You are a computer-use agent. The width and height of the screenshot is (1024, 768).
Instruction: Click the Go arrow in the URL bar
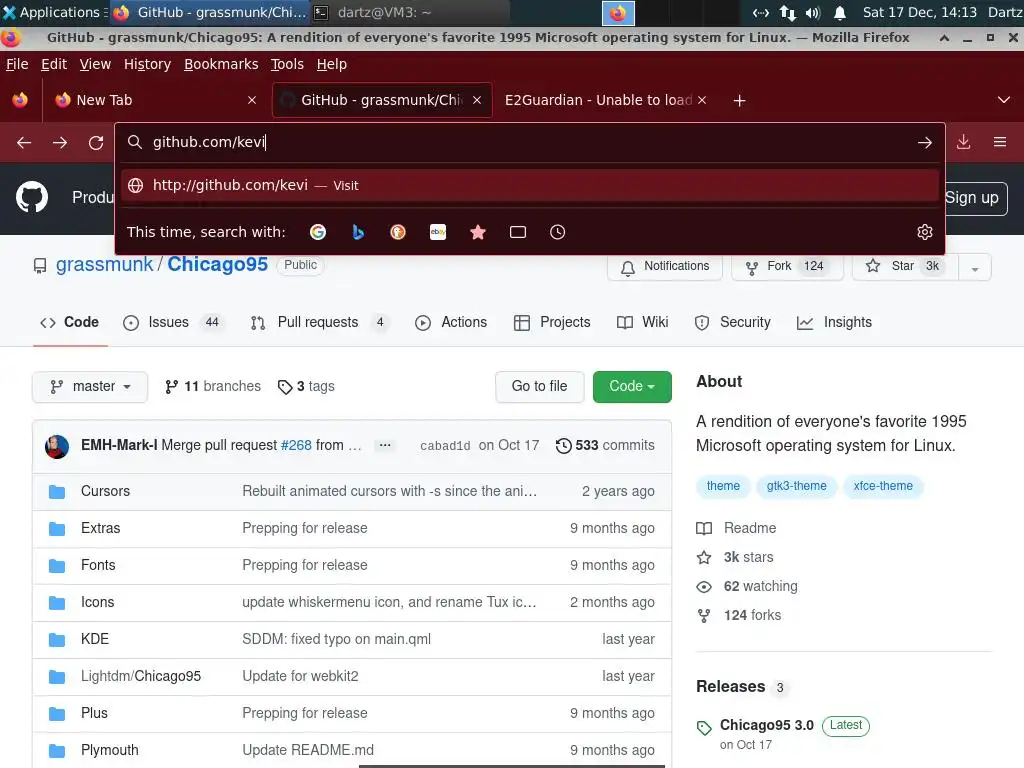924,142
